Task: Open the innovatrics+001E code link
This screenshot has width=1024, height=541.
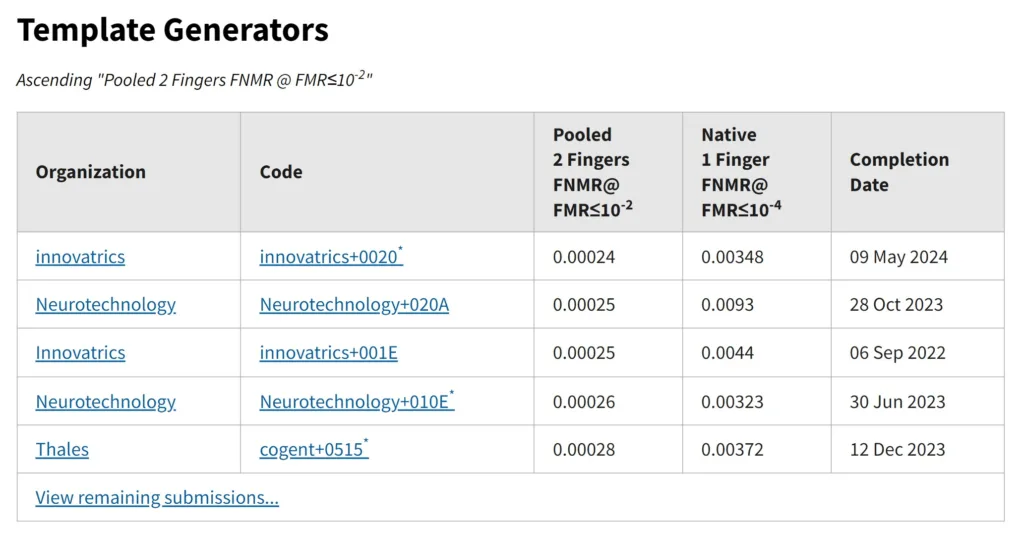Action: click(328, 353)
